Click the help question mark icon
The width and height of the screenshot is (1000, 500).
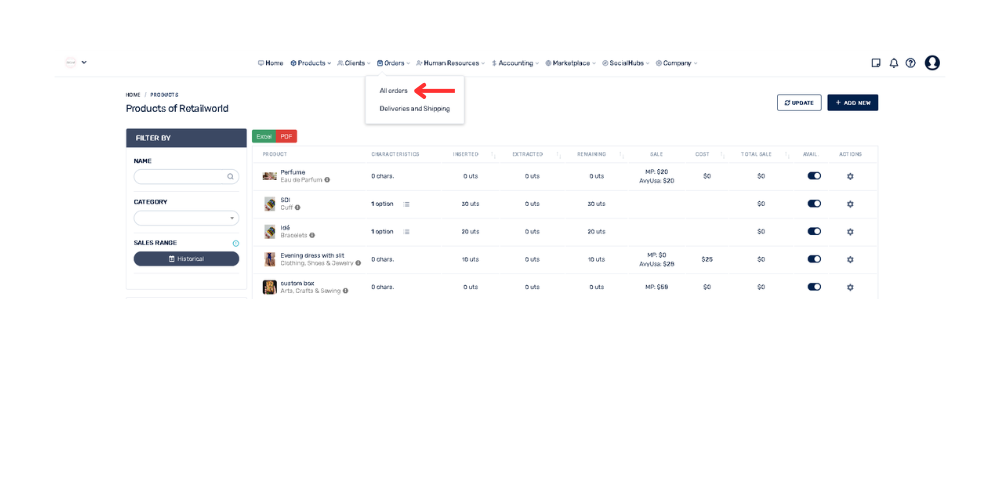tap(910, 63)
